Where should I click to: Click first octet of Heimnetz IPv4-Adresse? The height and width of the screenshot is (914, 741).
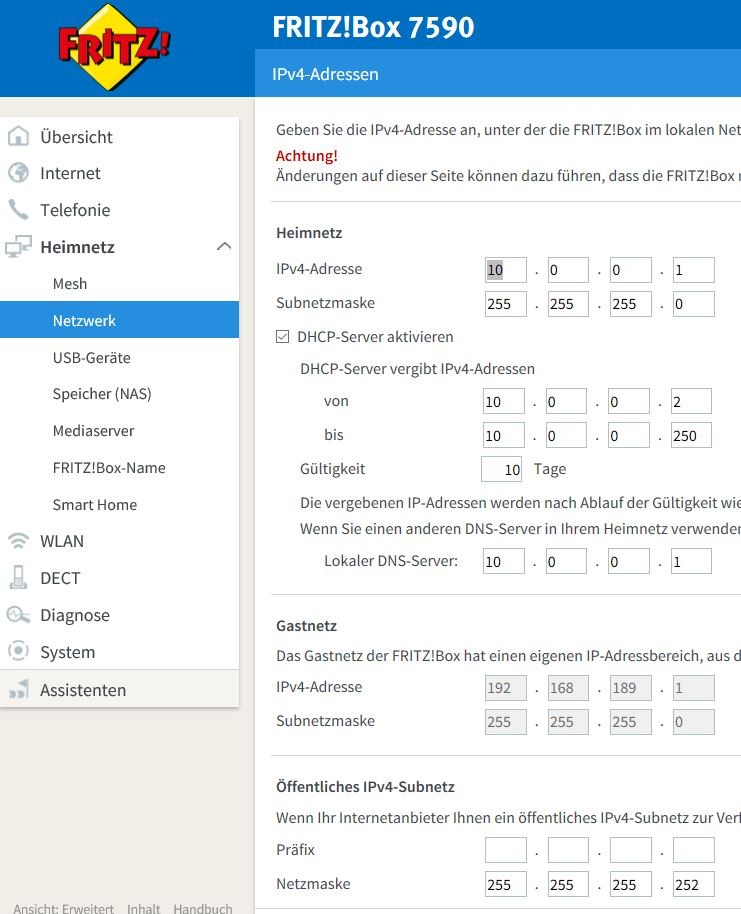pos(505,270)
